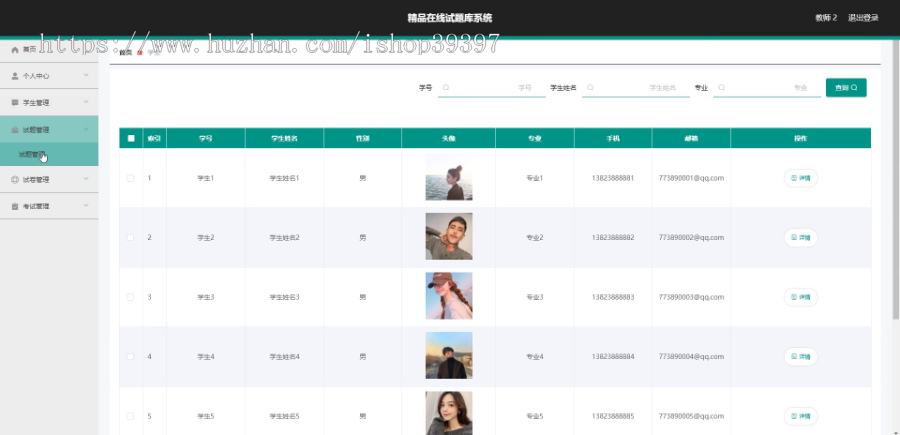Click the search icon in 学号 field
900x435 pixels.
tap(446, 88)
